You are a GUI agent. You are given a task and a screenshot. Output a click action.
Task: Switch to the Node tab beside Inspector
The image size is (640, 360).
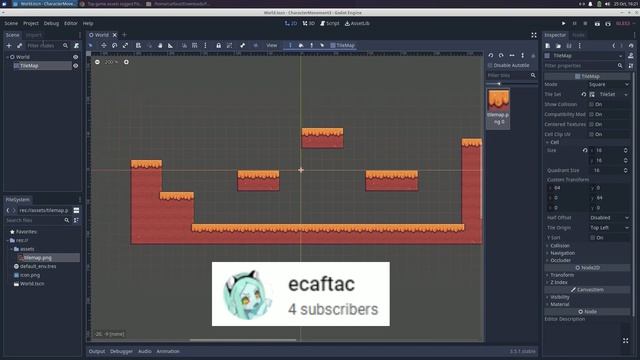click(x=578, y=35)
